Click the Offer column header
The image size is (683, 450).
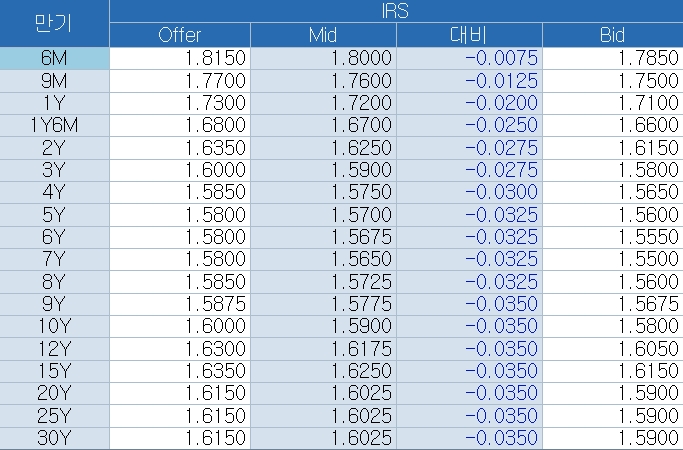(x=180, y=35)
